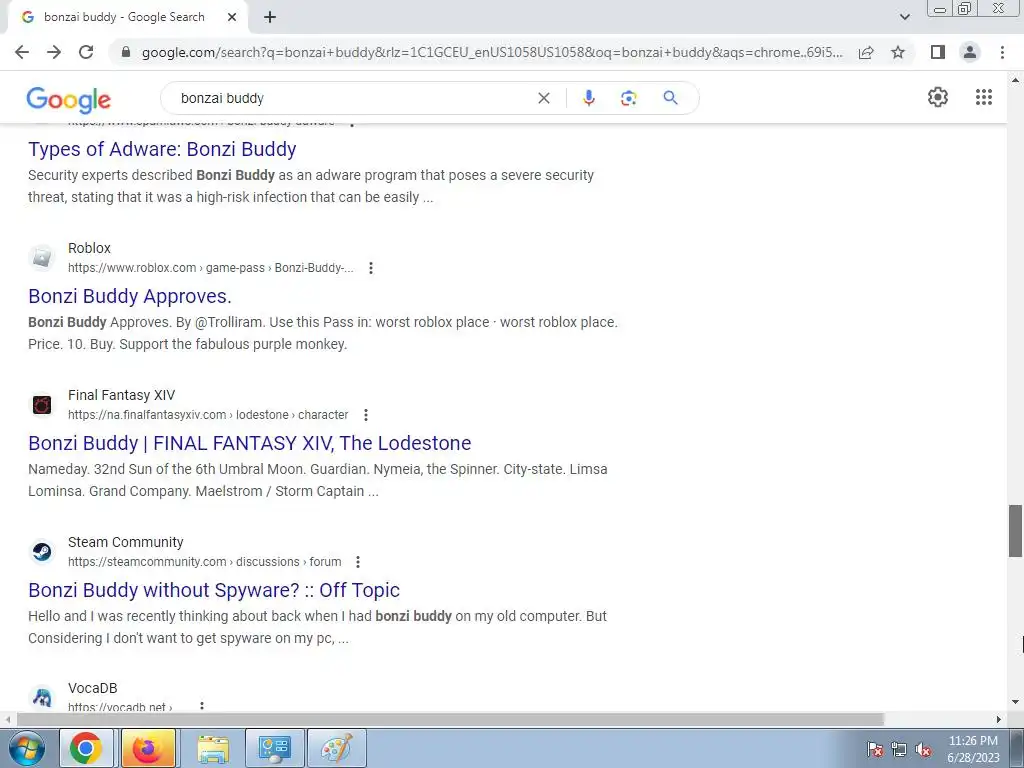1024x768 pixels.
Task: Go back to the previous page
Action: (22, 52)
